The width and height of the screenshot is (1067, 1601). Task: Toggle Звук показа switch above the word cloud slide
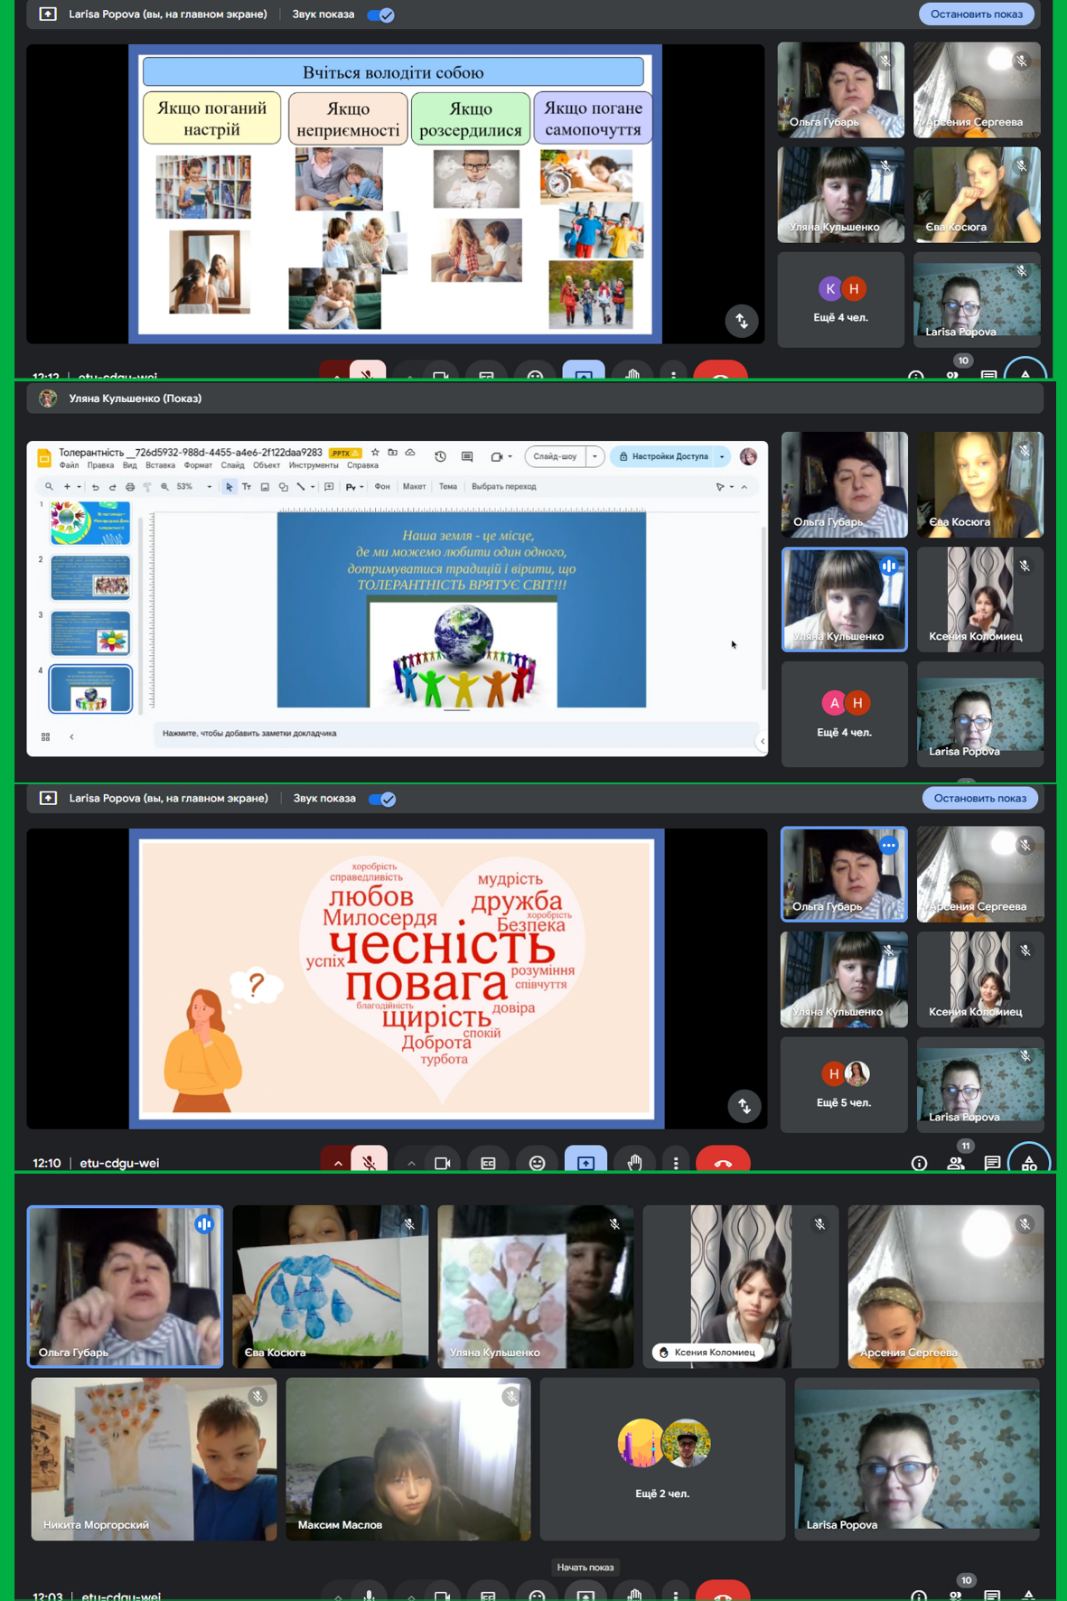click(382, 799)
